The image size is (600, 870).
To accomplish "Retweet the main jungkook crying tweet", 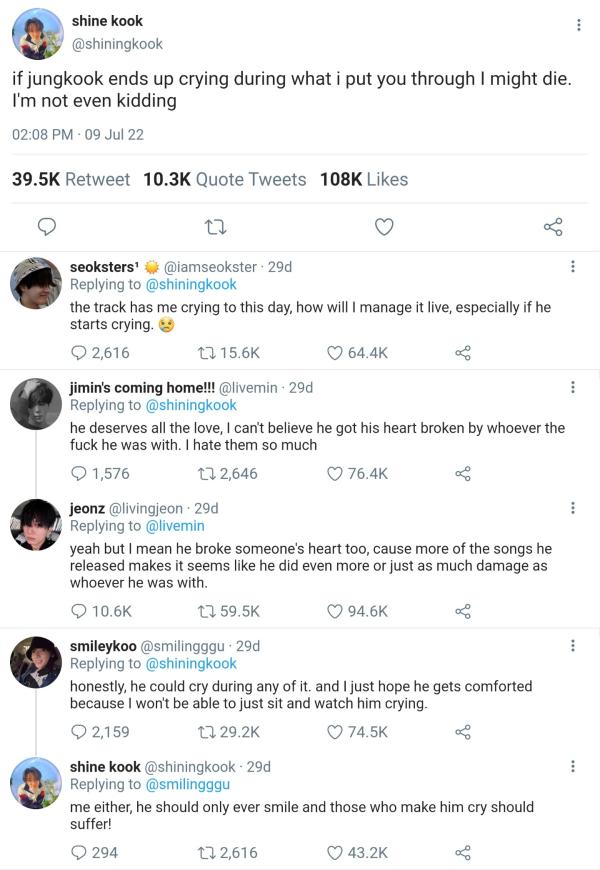I will pos(214,227).
